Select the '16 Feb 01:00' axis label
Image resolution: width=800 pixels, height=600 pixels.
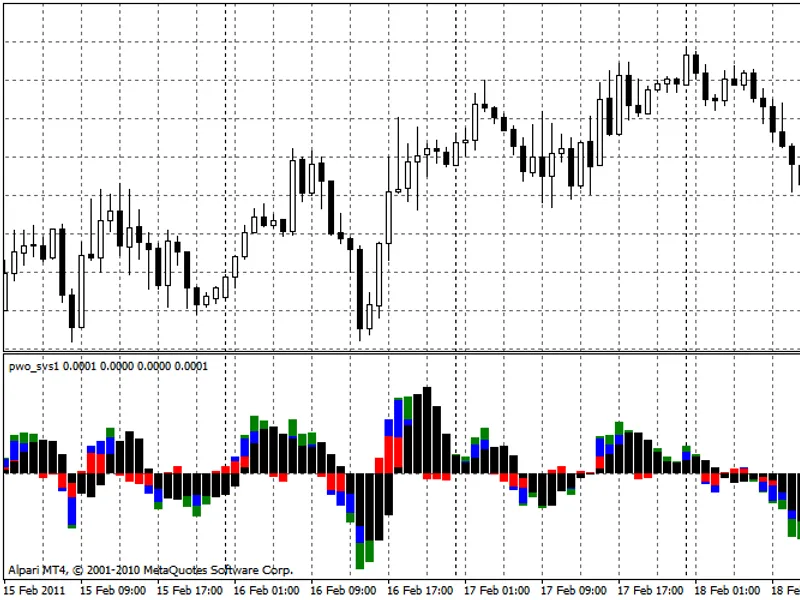click(x=266, y=591)
